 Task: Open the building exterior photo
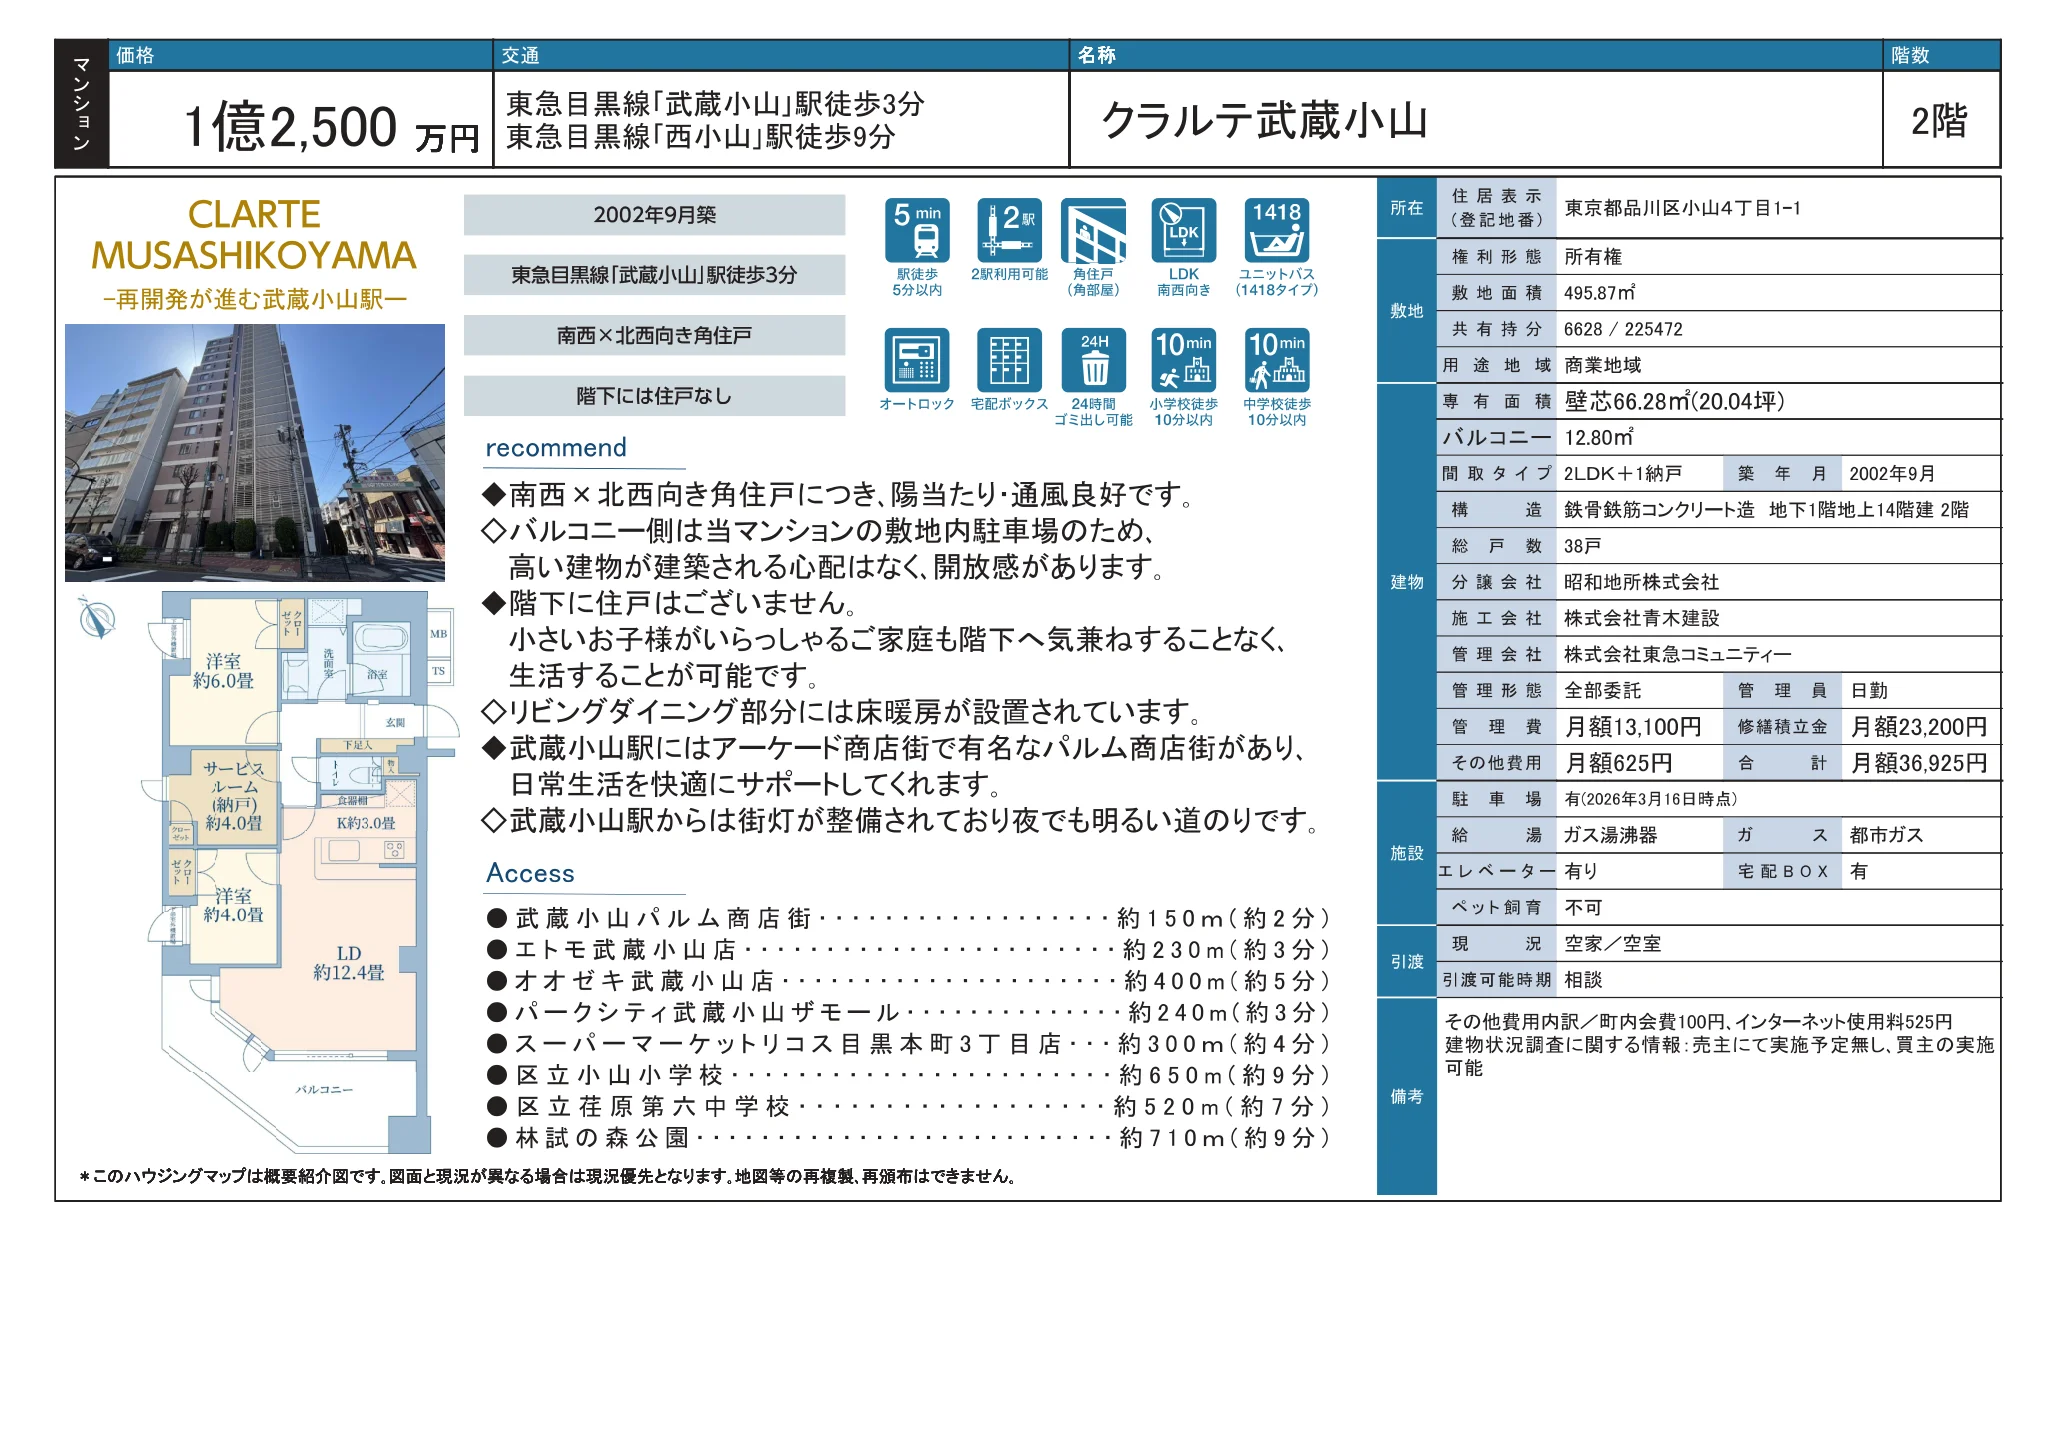255,452
